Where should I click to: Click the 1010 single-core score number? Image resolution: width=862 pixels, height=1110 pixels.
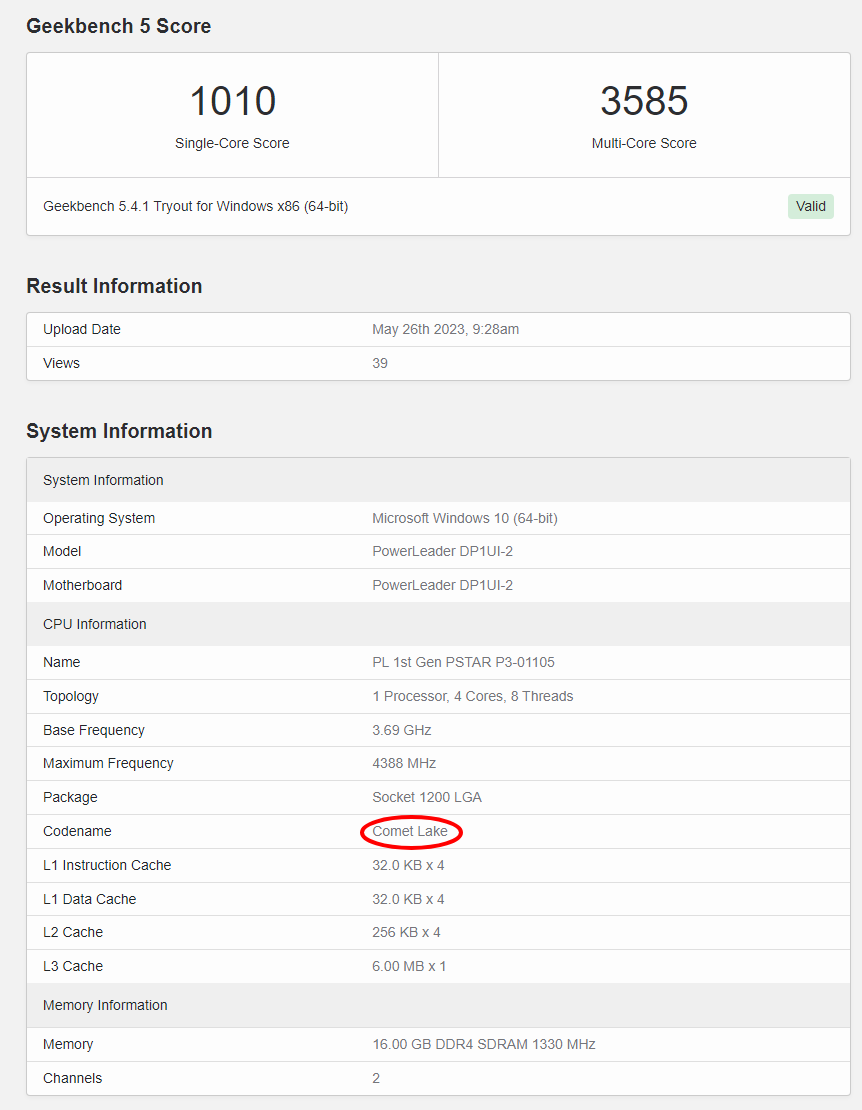coord(232,101)
